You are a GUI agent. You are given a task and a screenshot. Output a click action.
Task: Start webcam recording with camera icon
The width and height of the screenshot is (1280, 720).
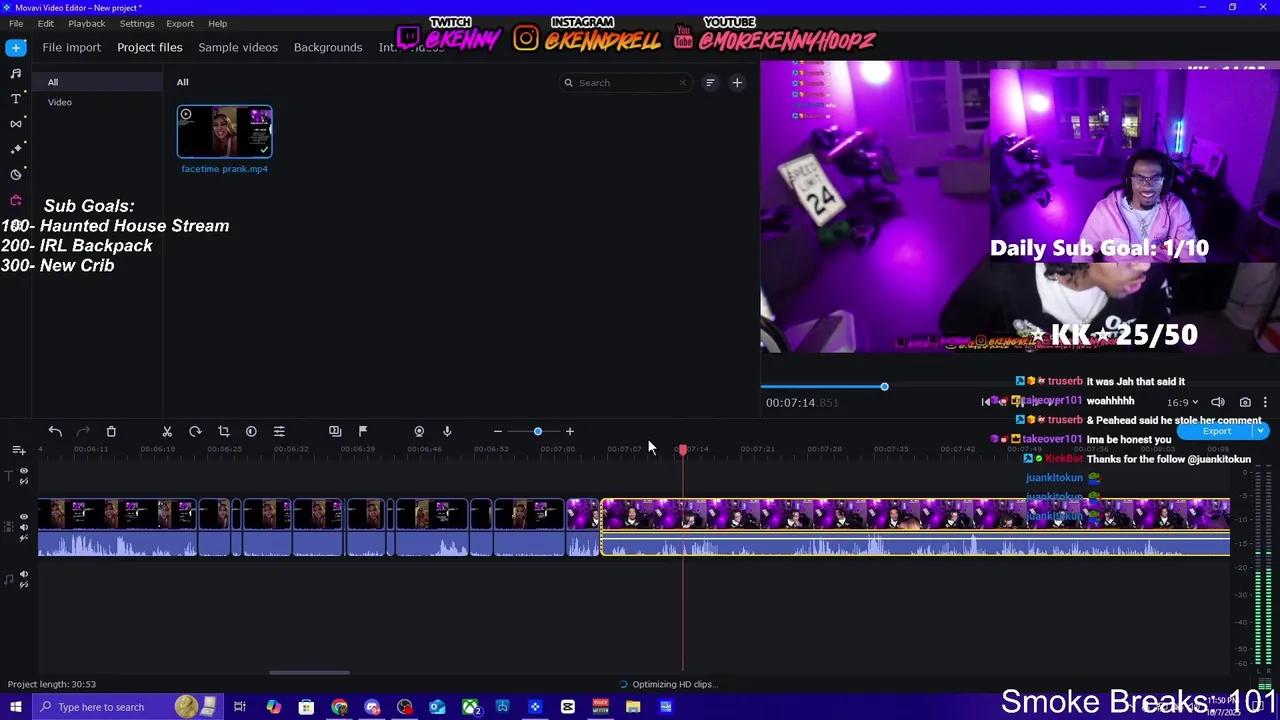(x=419, y=431)
